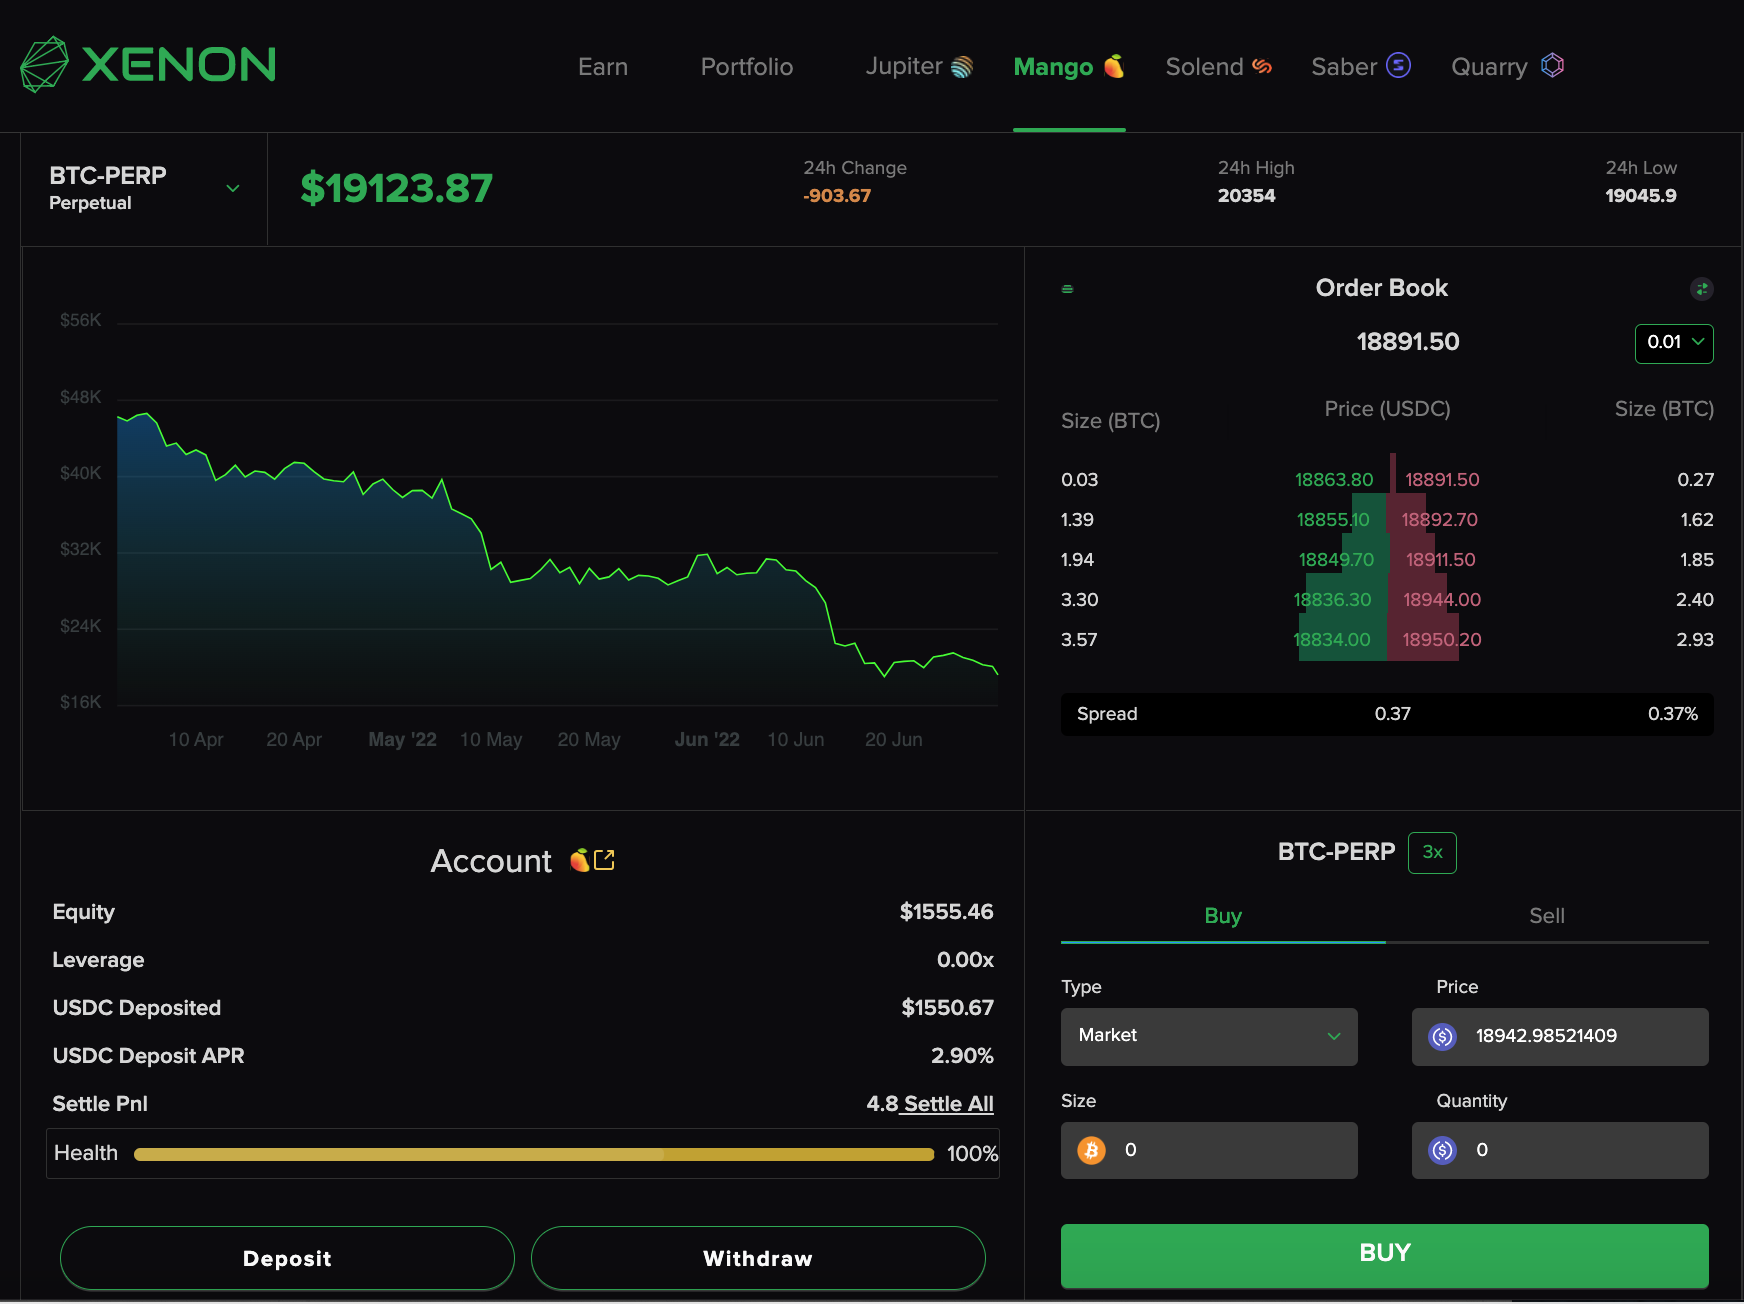Click the mango icon beside Account
The height and width of the screenshot is (1304, 1744).
coord(579,860)
